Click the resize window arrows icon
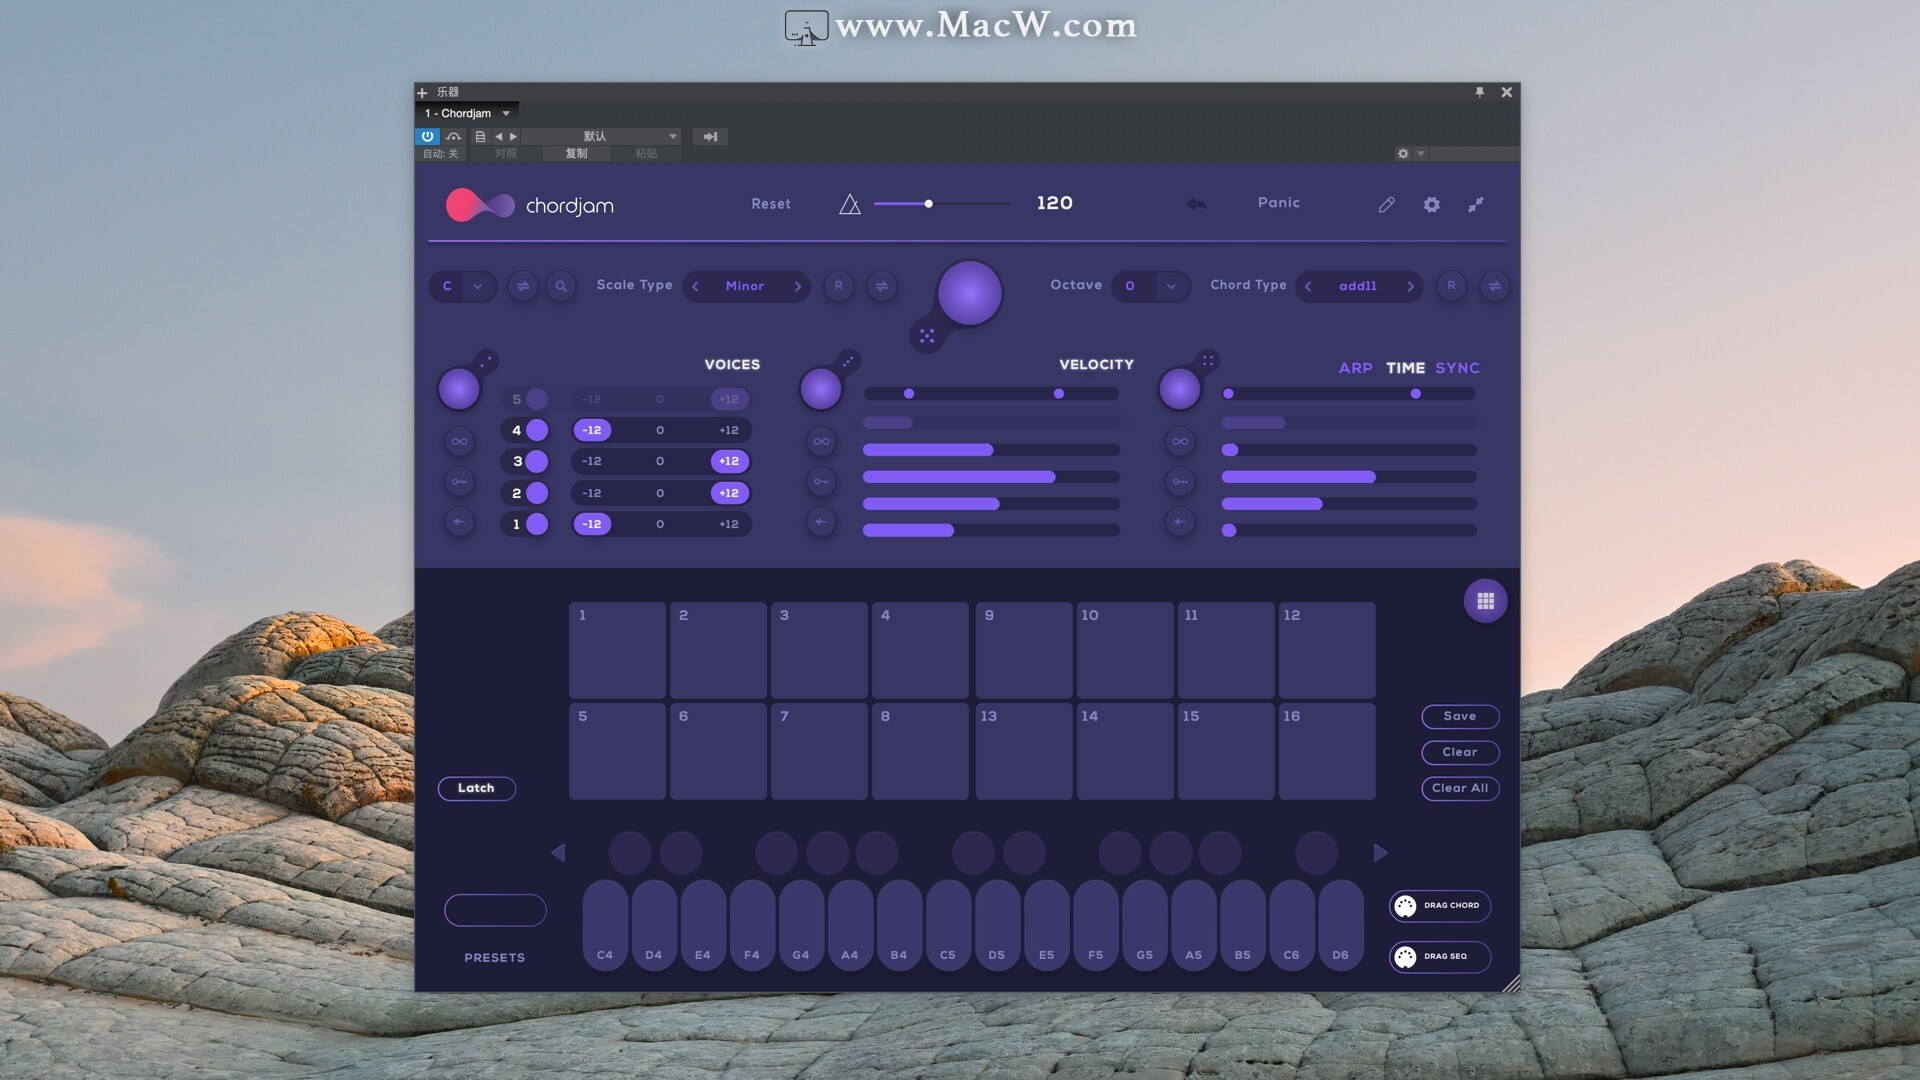Viewport: 1920px width, 1080px height. pos(1476,204)
